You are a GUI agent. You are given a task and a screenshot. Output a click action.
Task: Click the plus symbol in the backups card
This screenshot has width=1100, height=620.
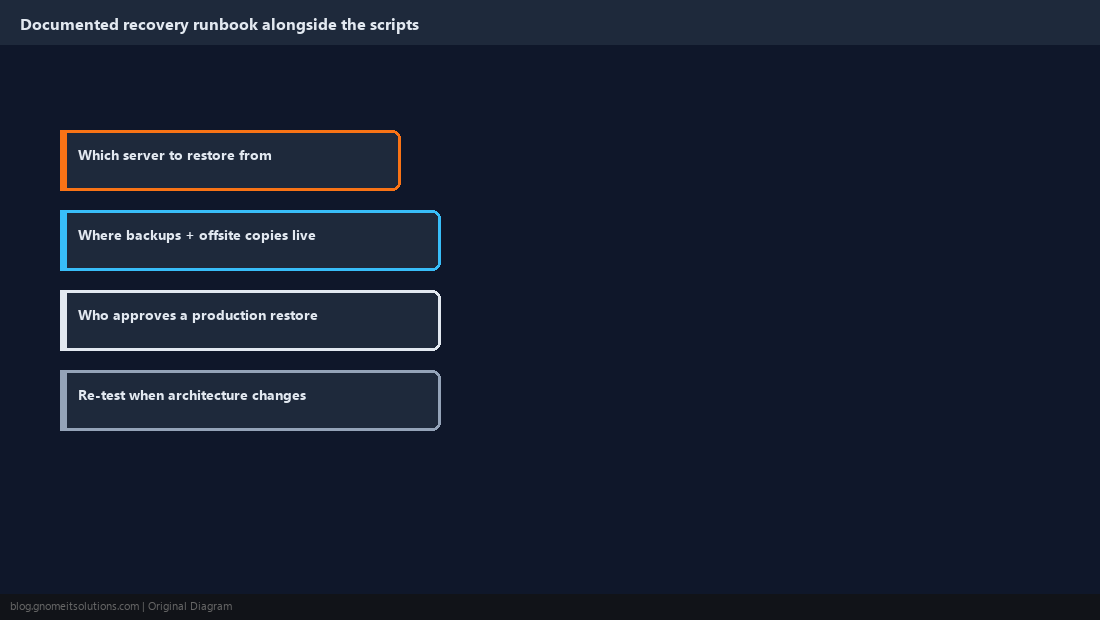pos(190,236)
